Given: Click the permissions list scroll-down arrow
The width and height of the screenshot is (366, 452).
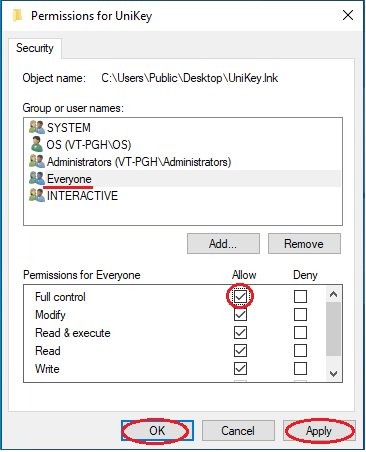Looking at the screenshot, I should (333, 373).
